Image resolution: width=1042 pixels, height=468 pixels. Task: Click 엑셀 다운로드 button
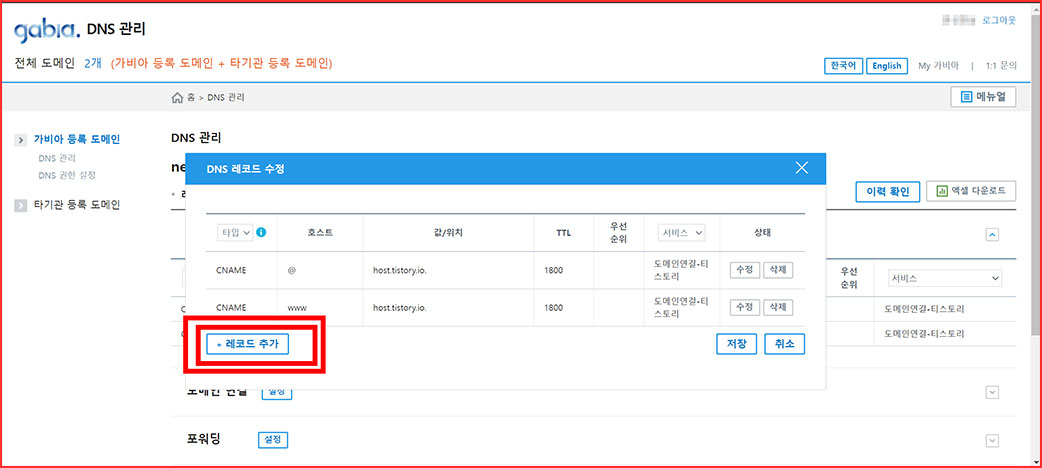pyautogui.click(x=971, y=191)
